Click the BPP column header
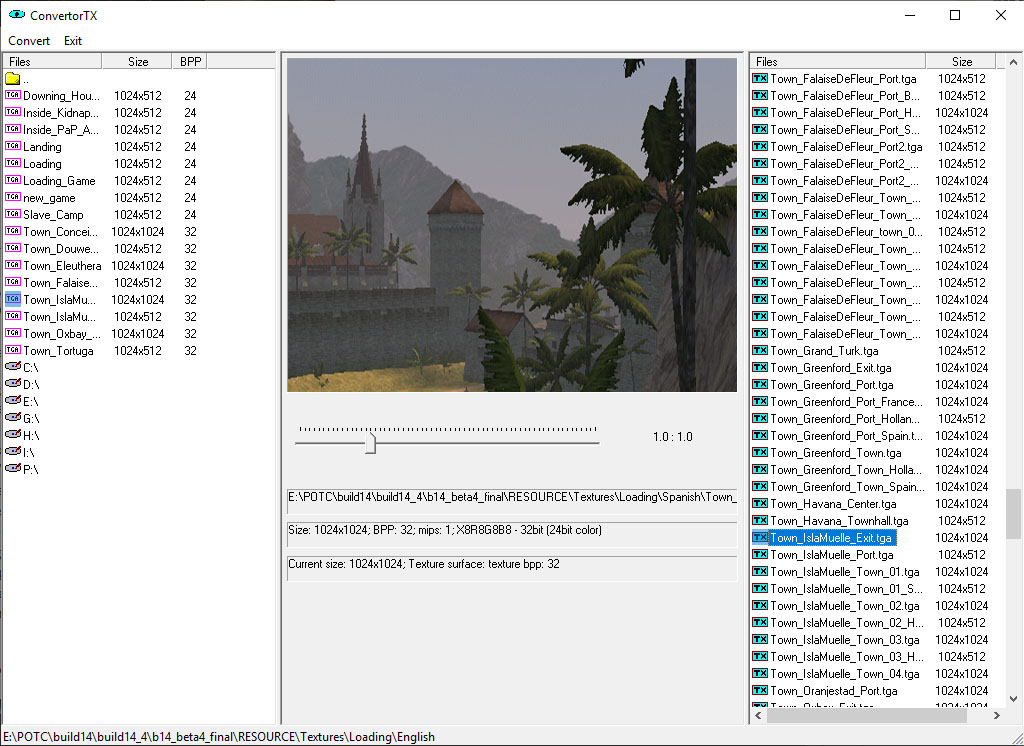The image size is (1024, 746). [190, 62]
